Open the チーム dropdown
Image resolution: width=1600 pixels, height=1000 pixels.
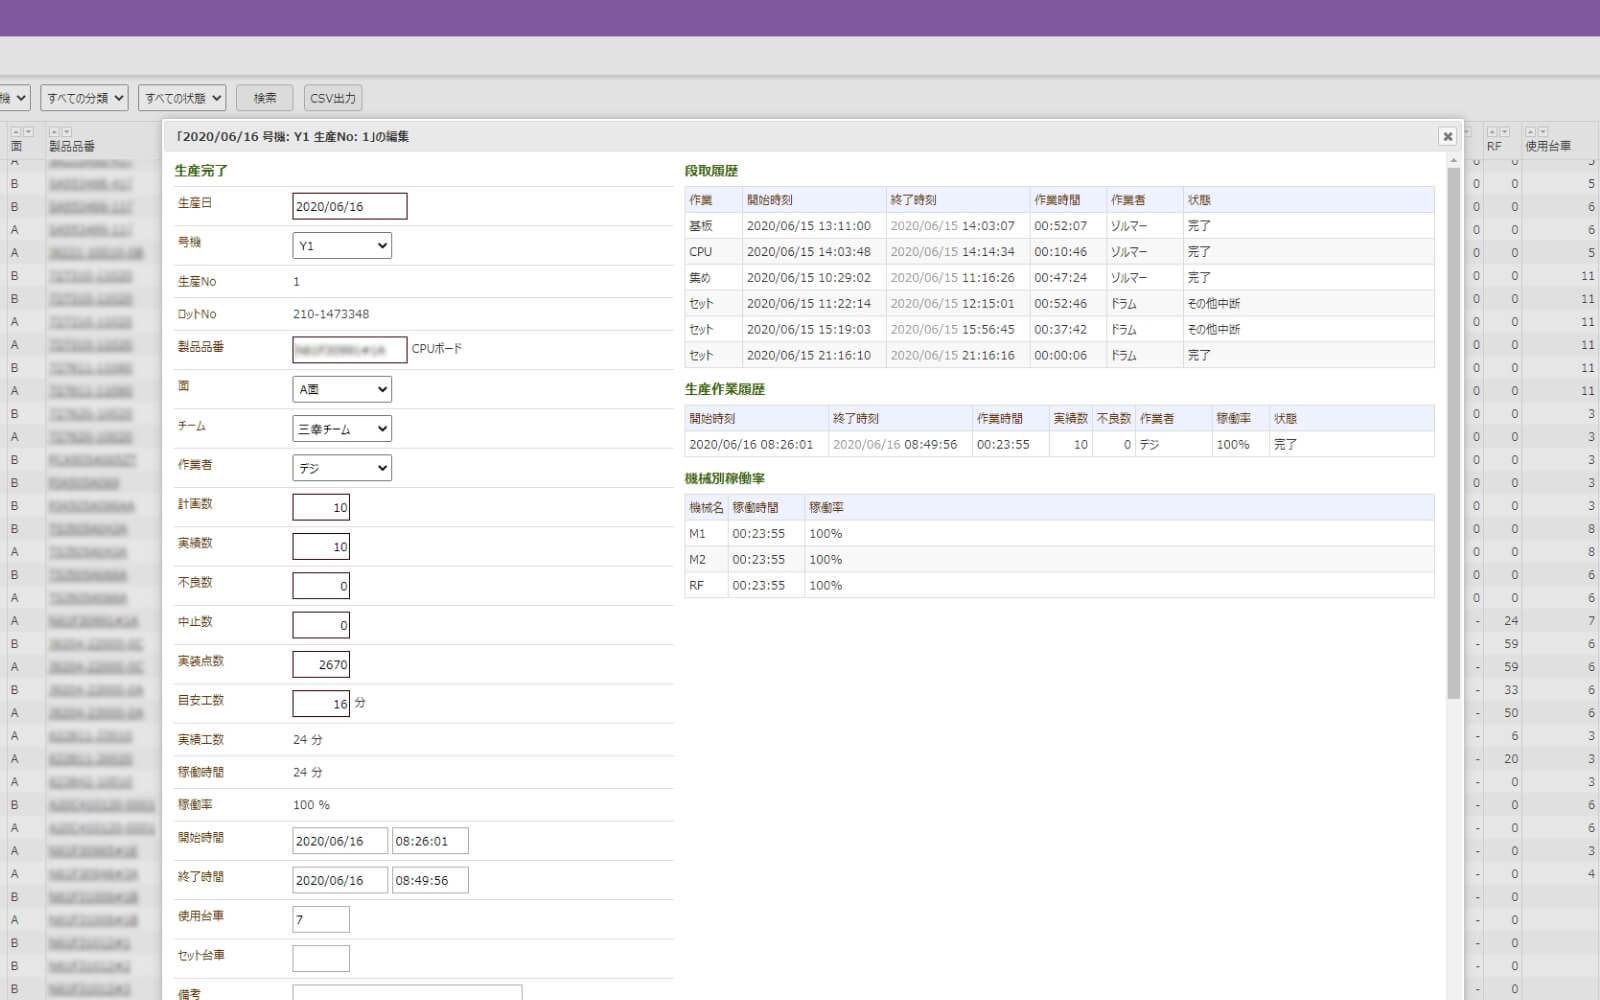(342, 429)
